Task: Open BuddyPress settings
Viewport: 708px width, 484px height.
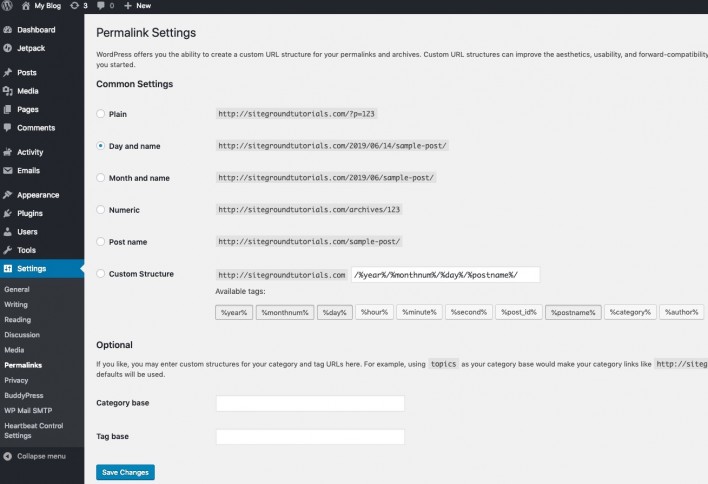Action: pos(24,396)
